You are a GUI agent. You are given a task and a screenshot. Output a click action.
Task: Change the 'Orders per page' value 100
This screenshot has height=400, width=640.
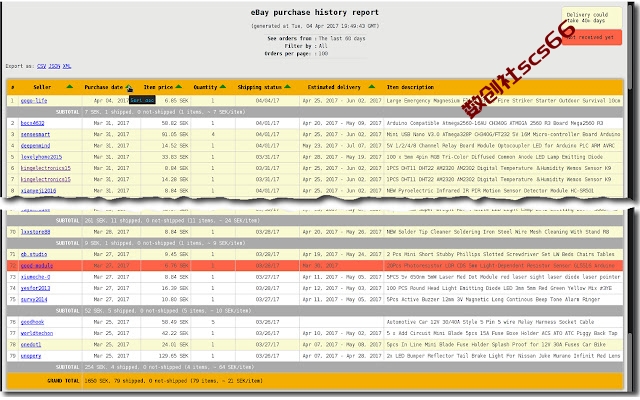pos(323,53)
